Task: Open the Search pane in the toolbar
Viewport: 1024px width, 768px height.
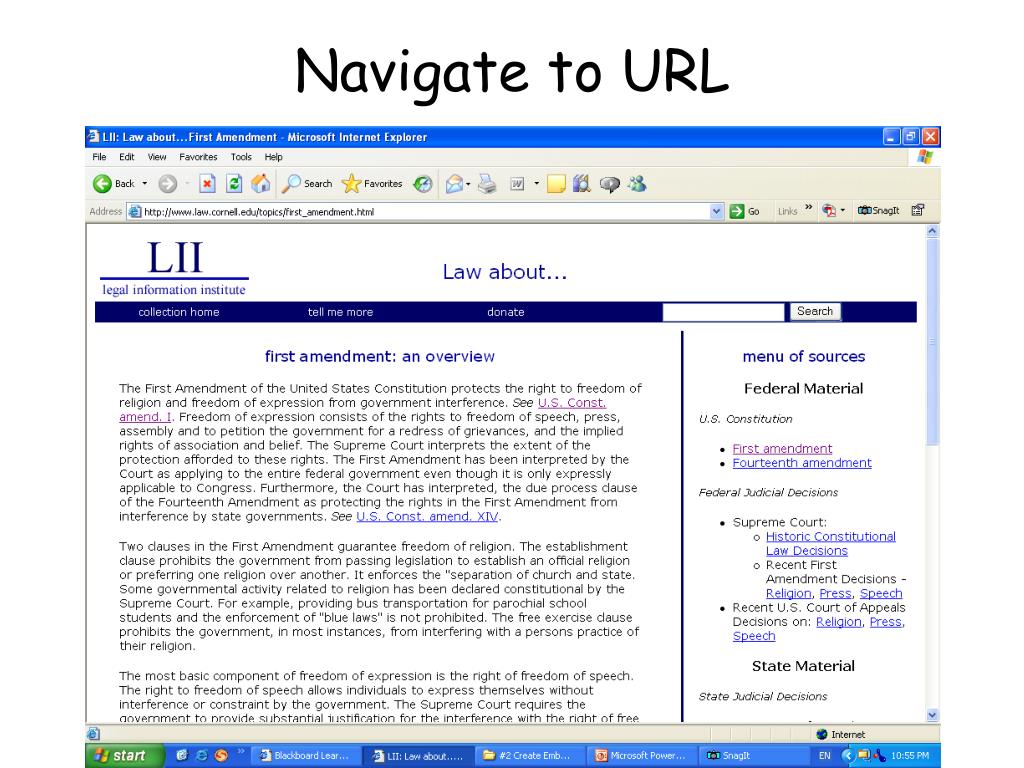Action: [307, 184]
